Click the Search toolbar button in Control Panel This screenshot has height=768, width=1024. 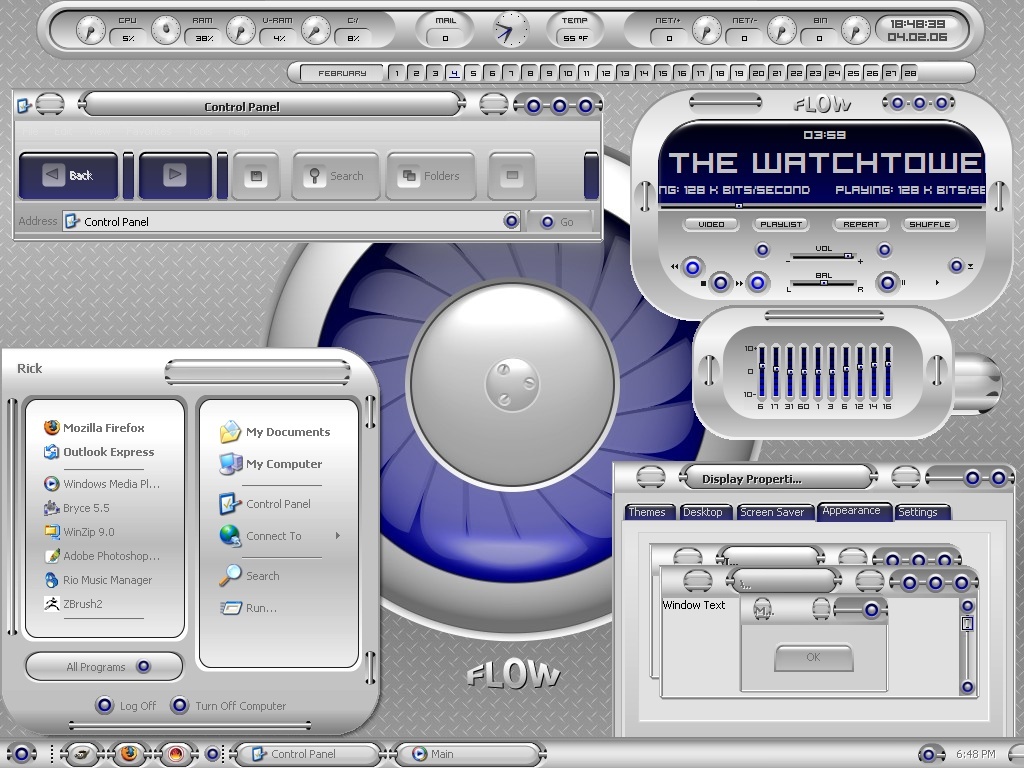(336, 176)
